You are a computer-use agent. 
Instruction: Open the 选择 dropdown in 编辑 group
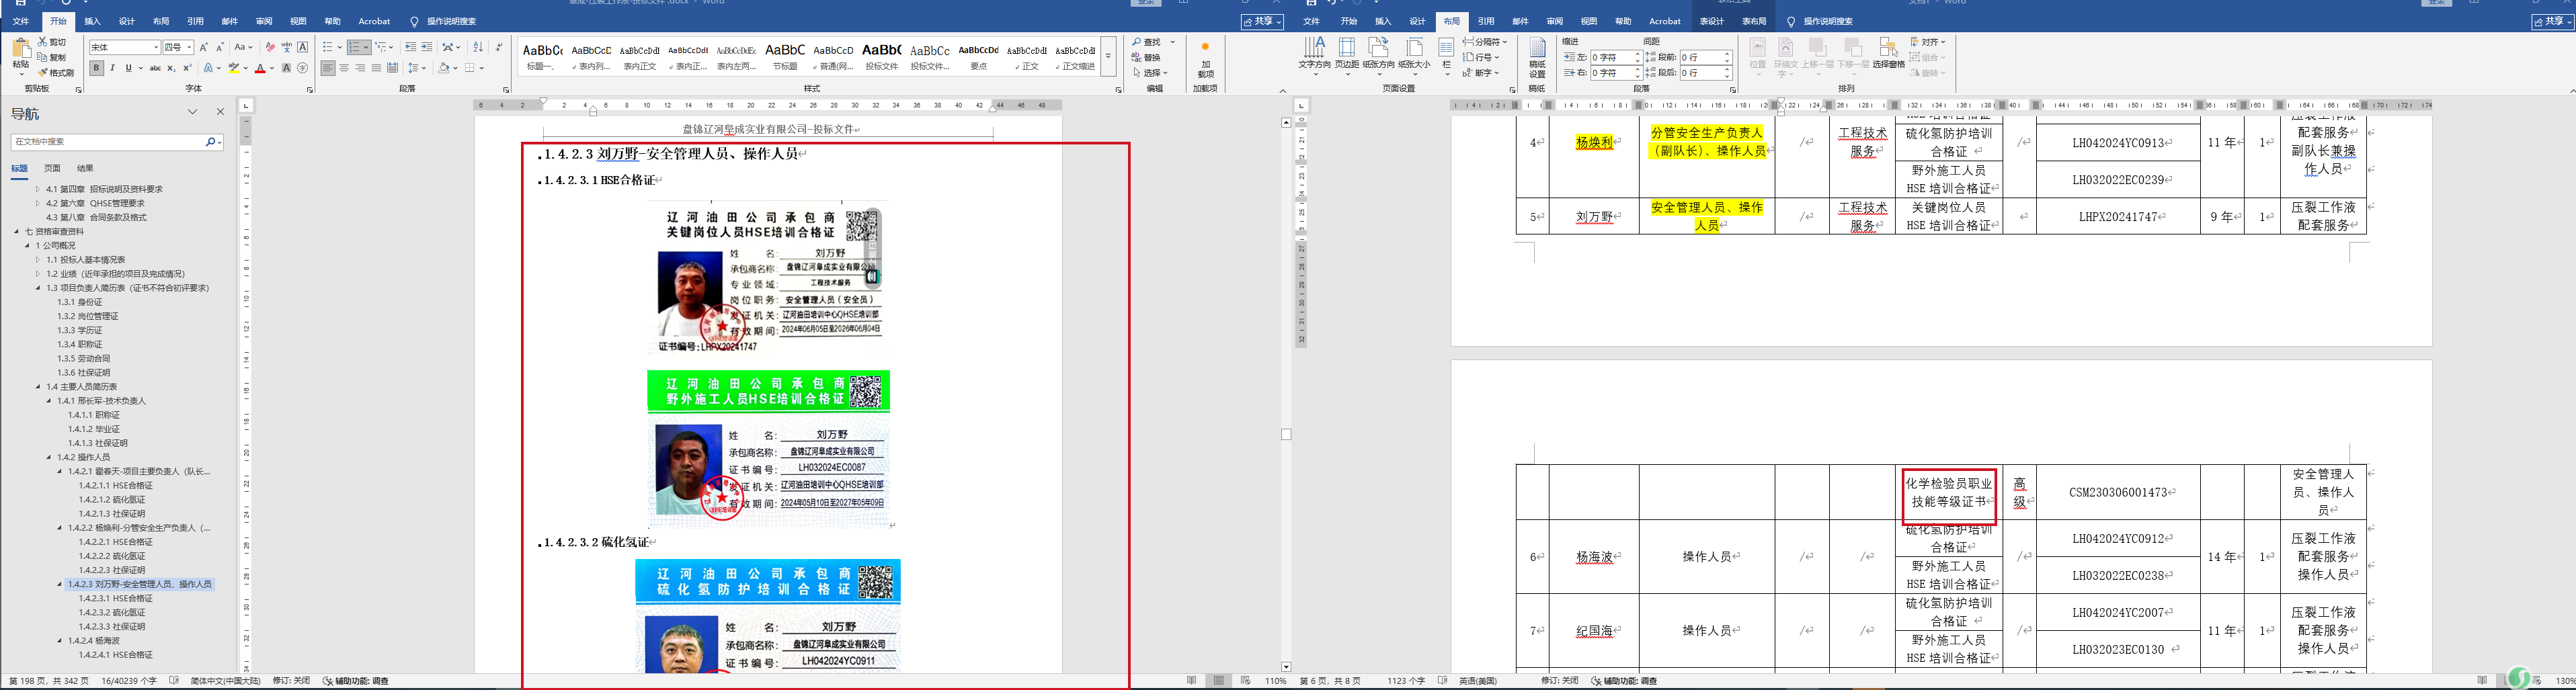click(1151, 73)
